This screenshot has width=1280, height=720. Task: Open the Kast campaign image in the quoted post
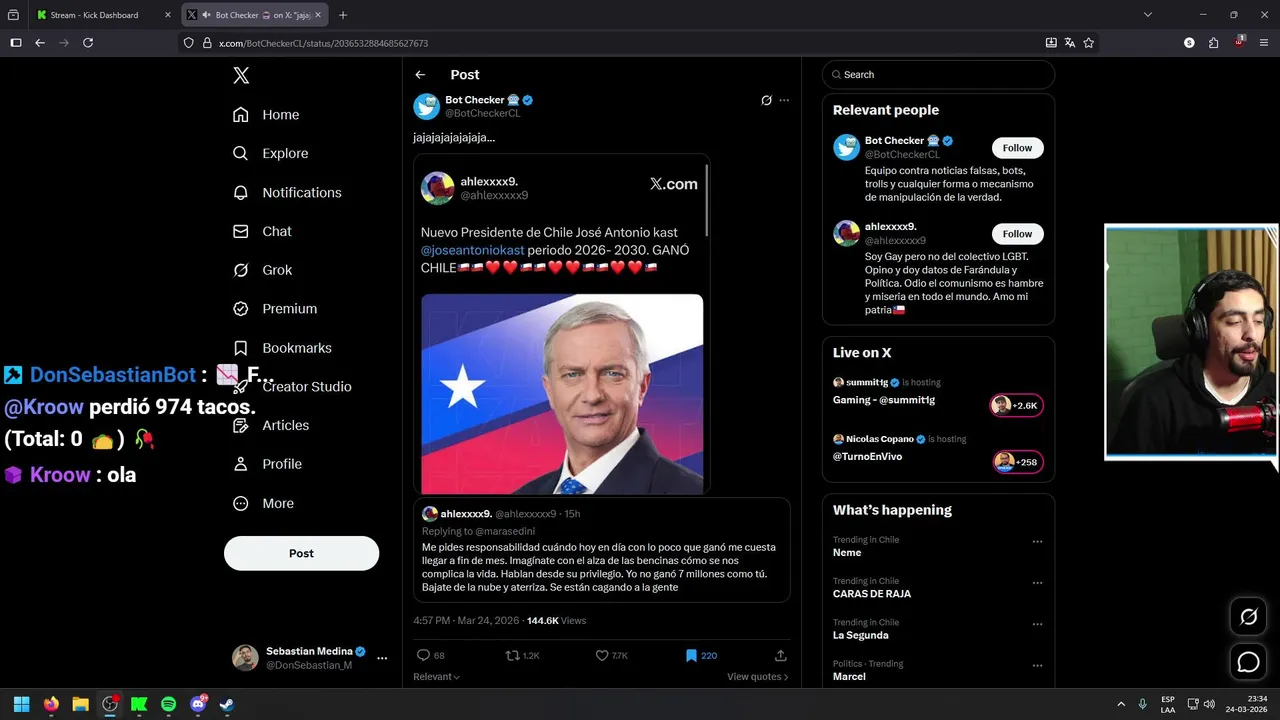[562, 394]
